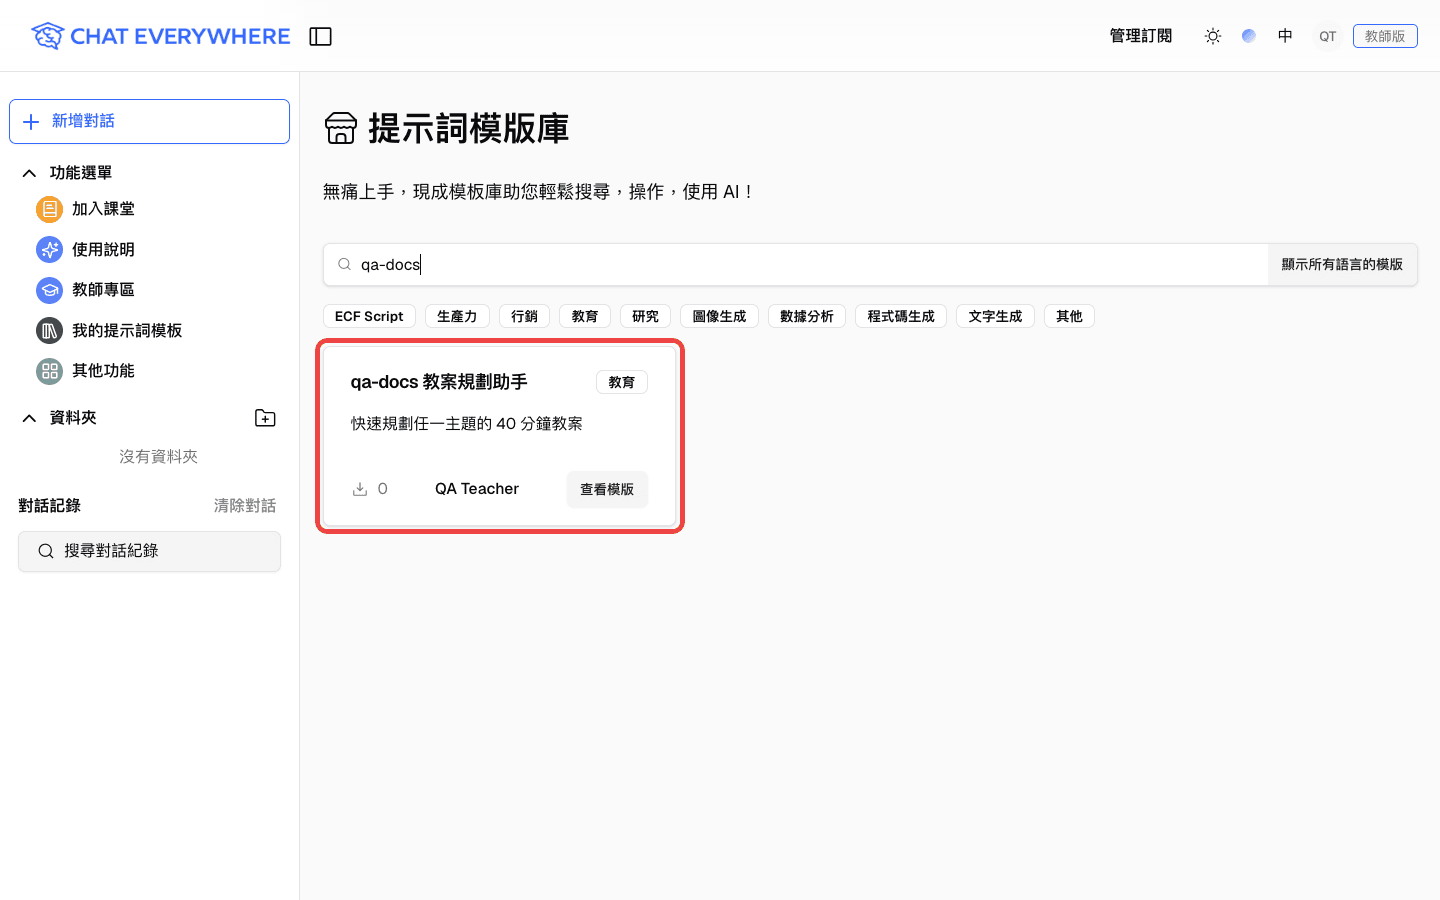
Task: Toggle the sidebar panel icon
Action: tap(320, 36)
